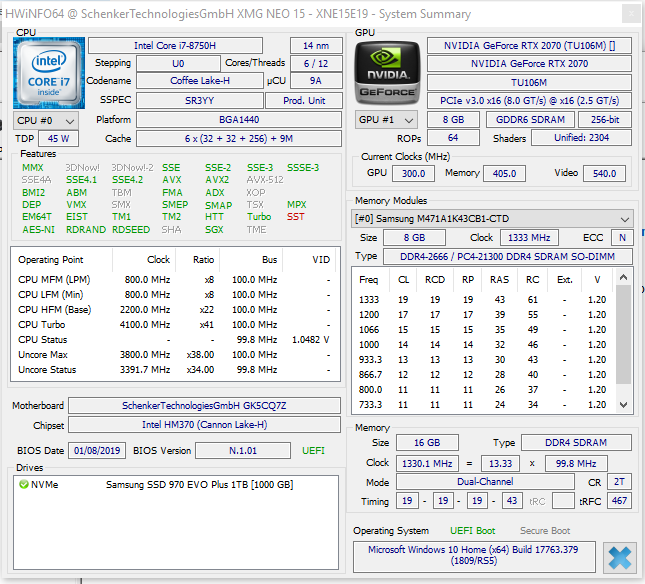Click the GPU clock 300.0 field
The height and width of the screenshot is (584, 645).
tap(413, 174)
